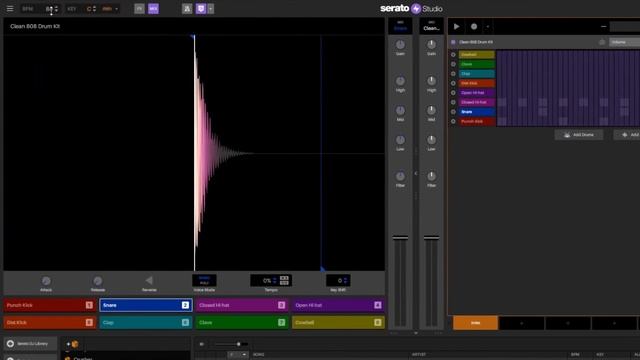Select the Dist Kick pad

point(49,322)
